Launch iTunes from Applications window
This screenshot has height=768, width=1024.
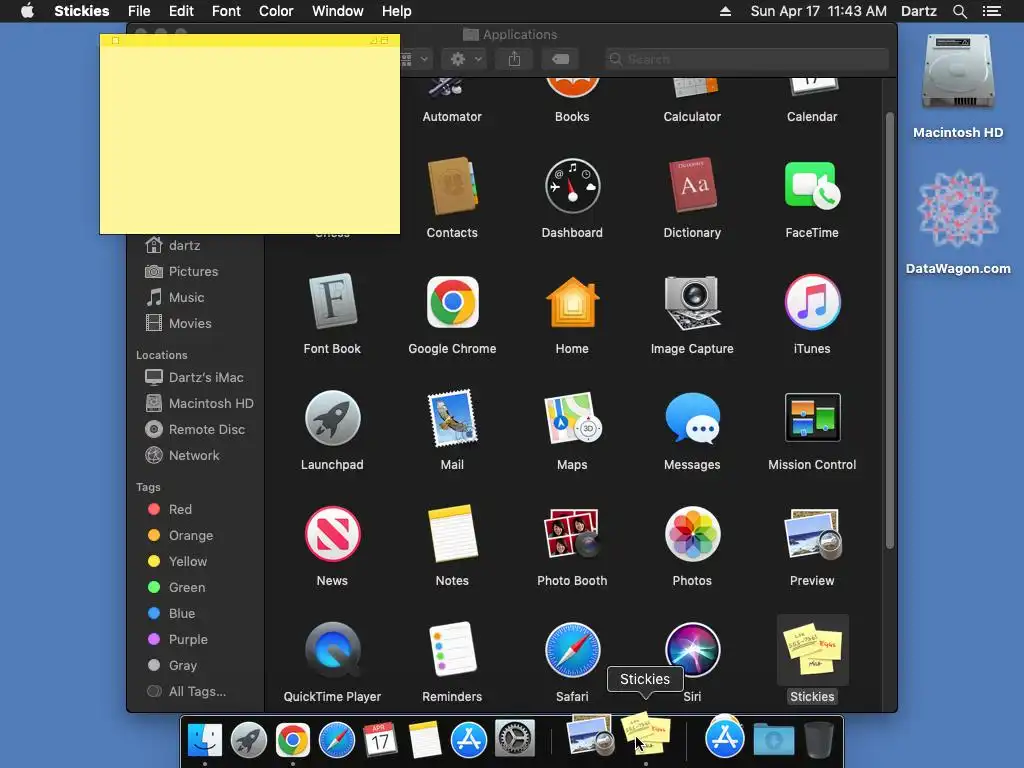click(812, 302)
